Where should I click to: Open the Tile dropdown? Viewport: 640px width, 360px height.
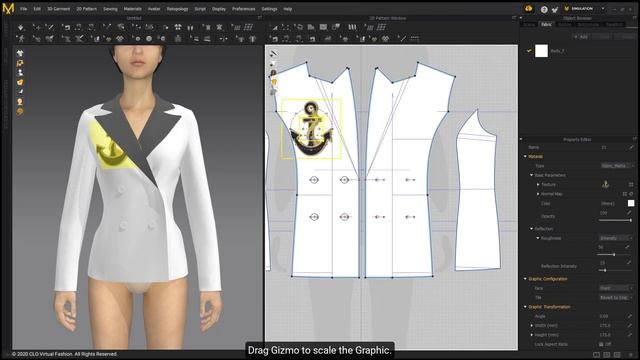(616, 298)
